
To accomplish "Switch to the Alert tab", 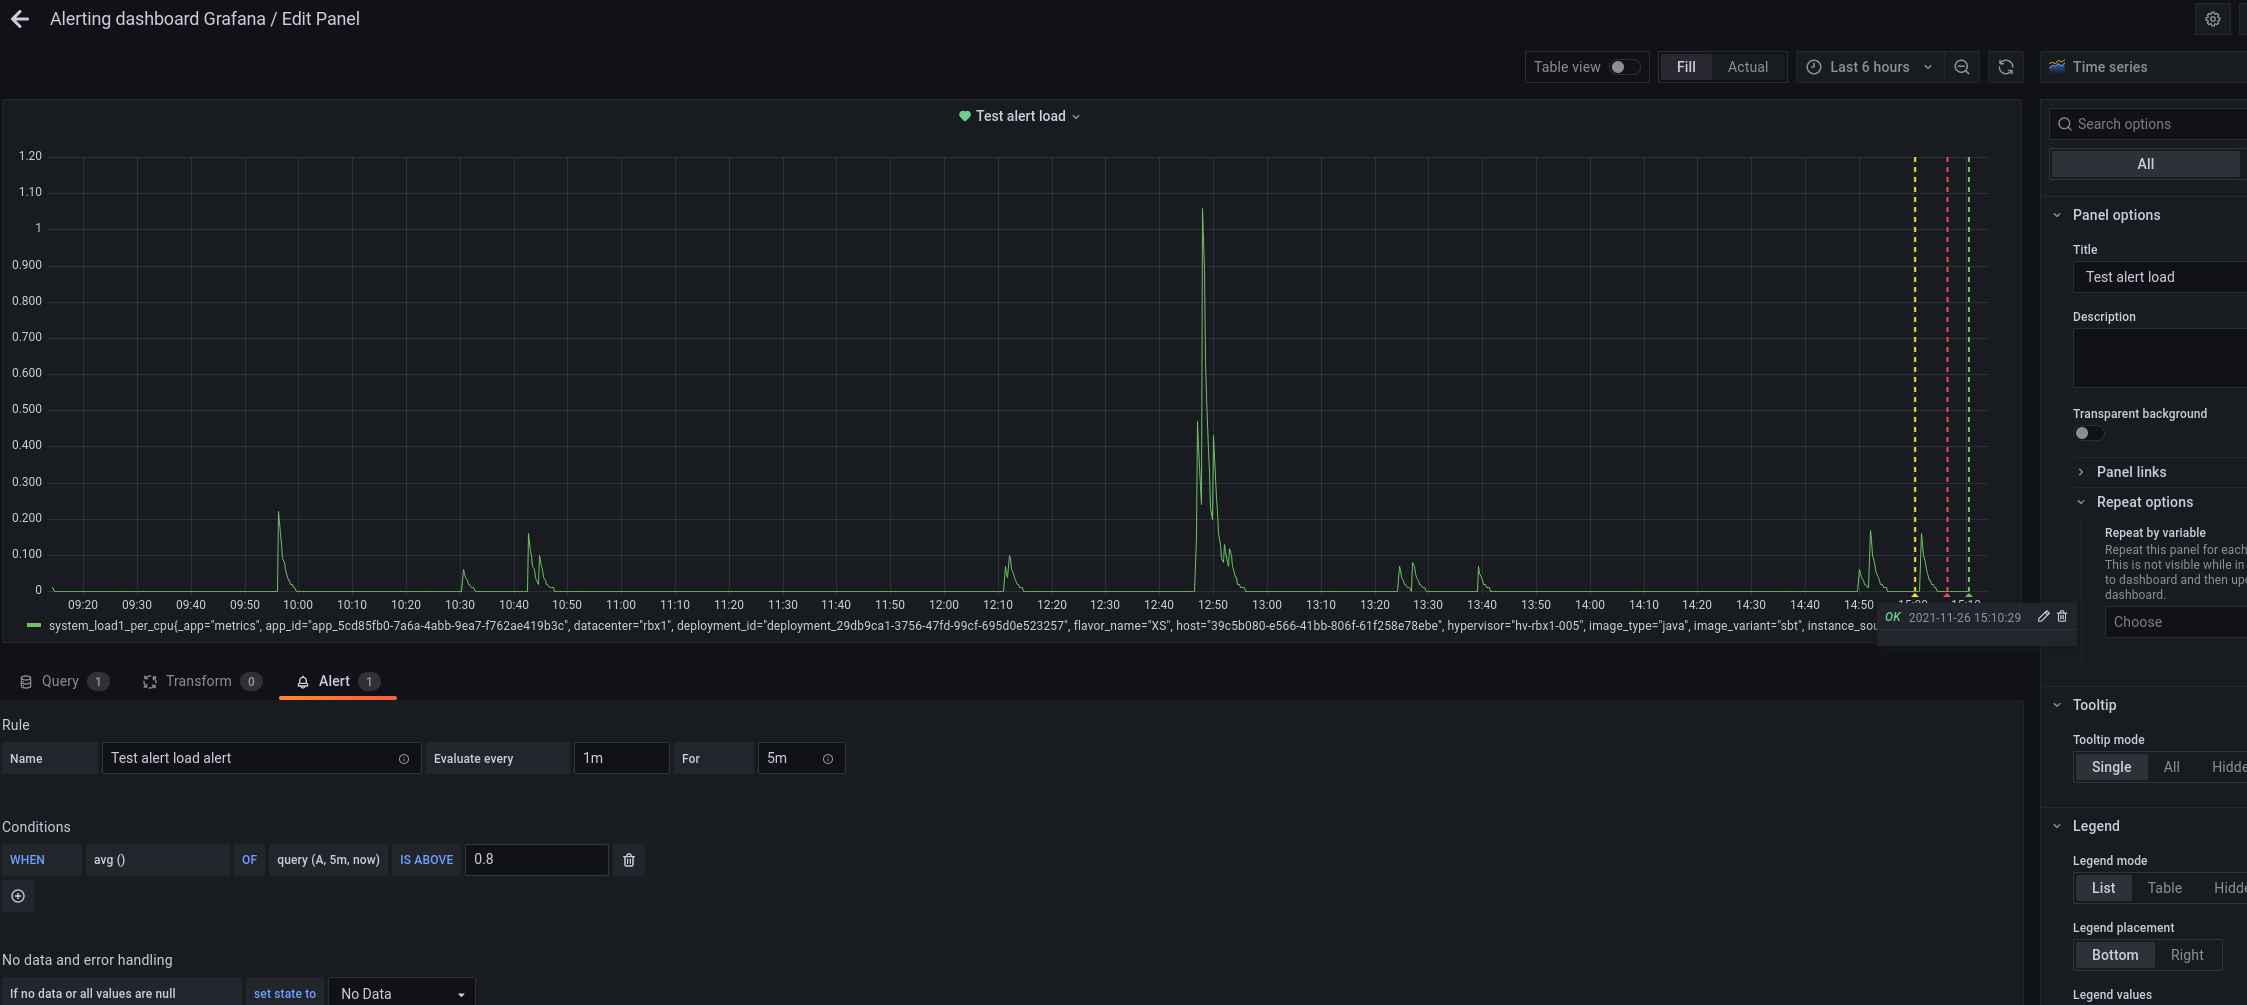I will [338, 681].
